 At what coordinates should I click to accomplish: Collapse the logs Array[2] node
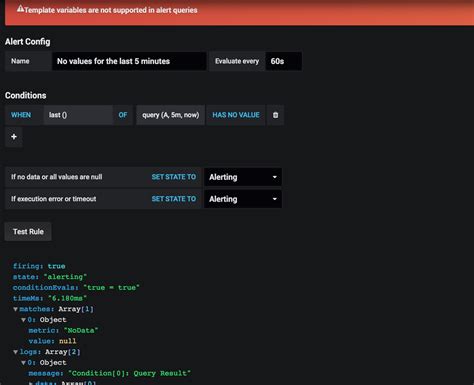point(15,352)
